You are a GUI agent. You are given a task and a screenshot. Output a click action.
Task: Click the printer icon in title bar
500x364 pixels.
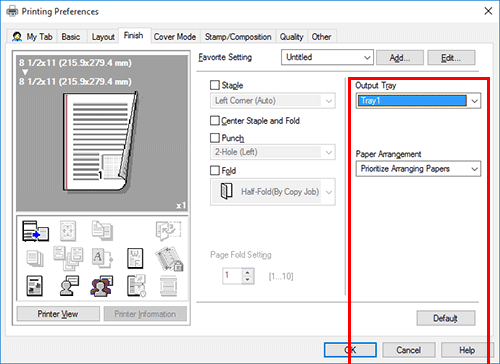pos(12,12)
